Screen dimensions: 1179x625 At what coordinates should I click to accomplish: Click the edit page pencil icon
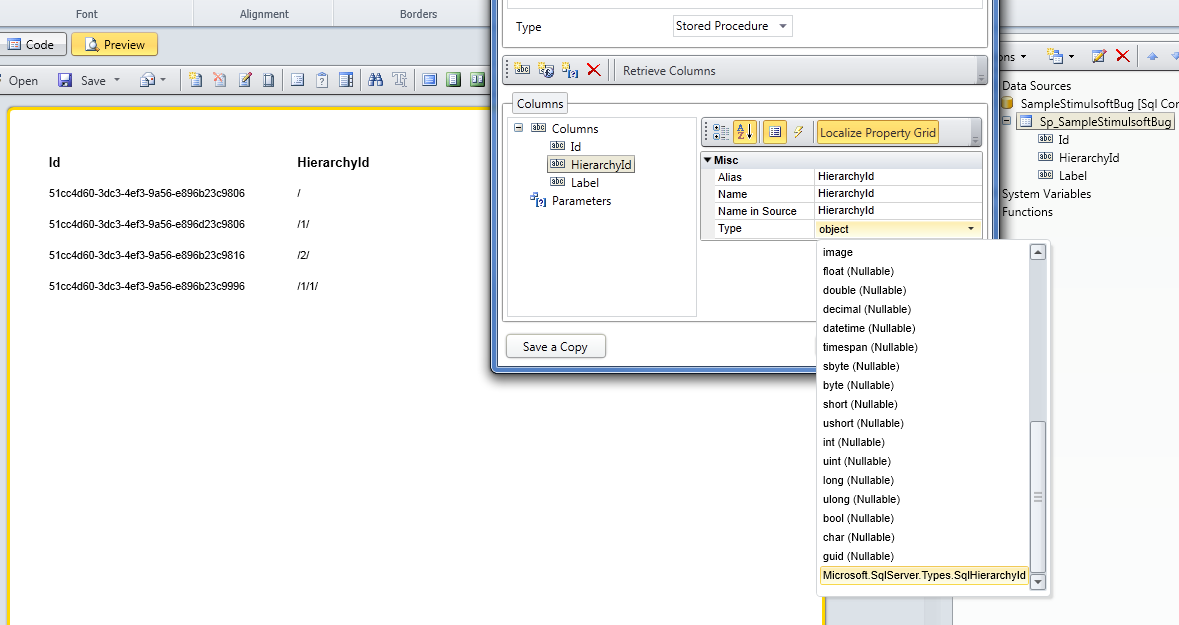[x=244, y=80]
